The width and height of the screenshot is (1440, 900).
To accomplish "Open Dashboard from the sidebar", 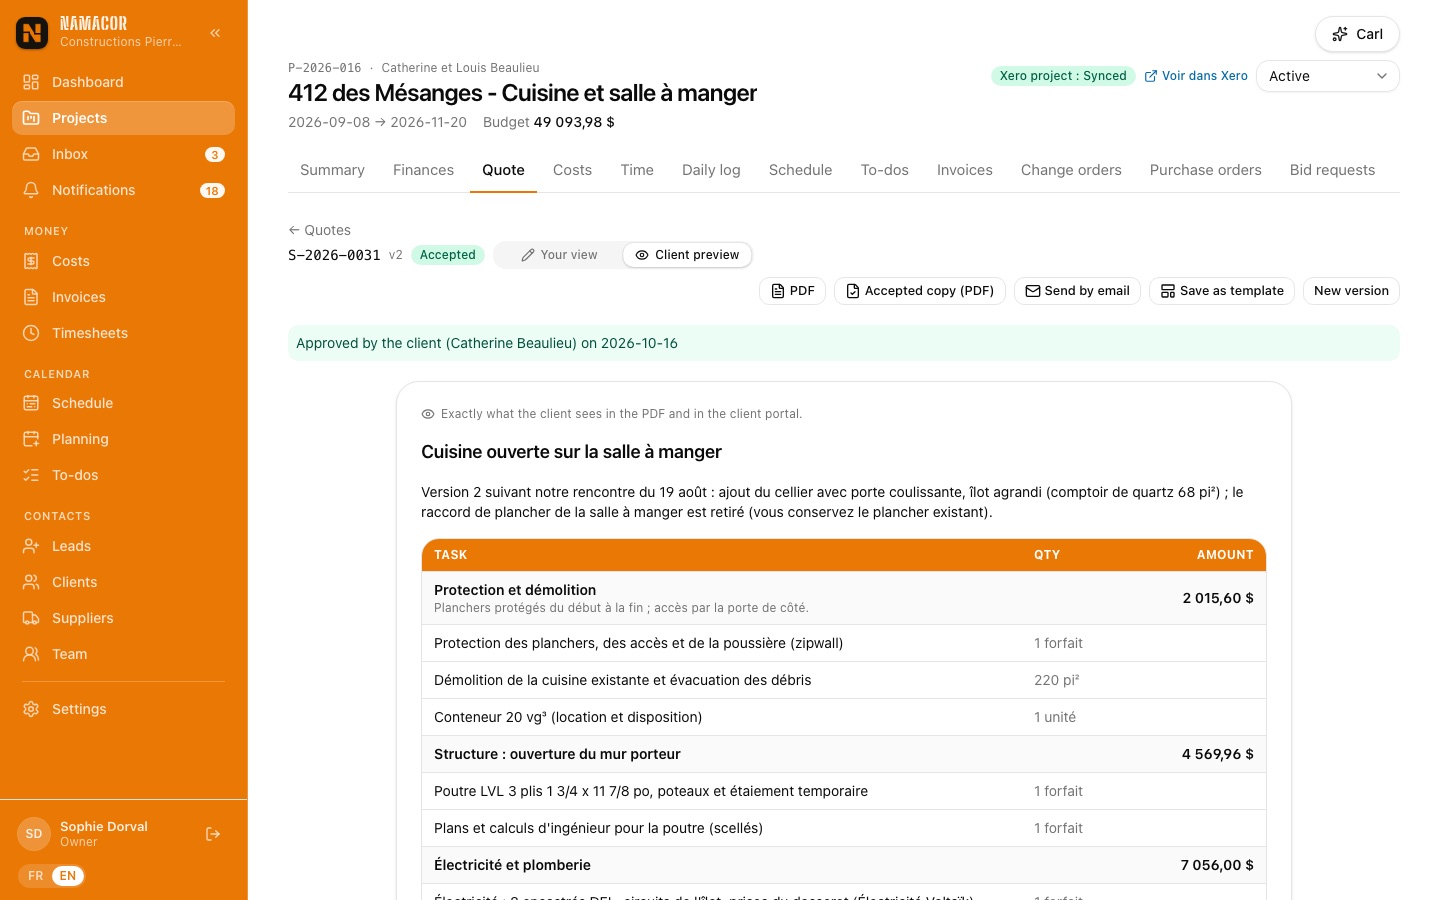I will click(x=123, y=82).
